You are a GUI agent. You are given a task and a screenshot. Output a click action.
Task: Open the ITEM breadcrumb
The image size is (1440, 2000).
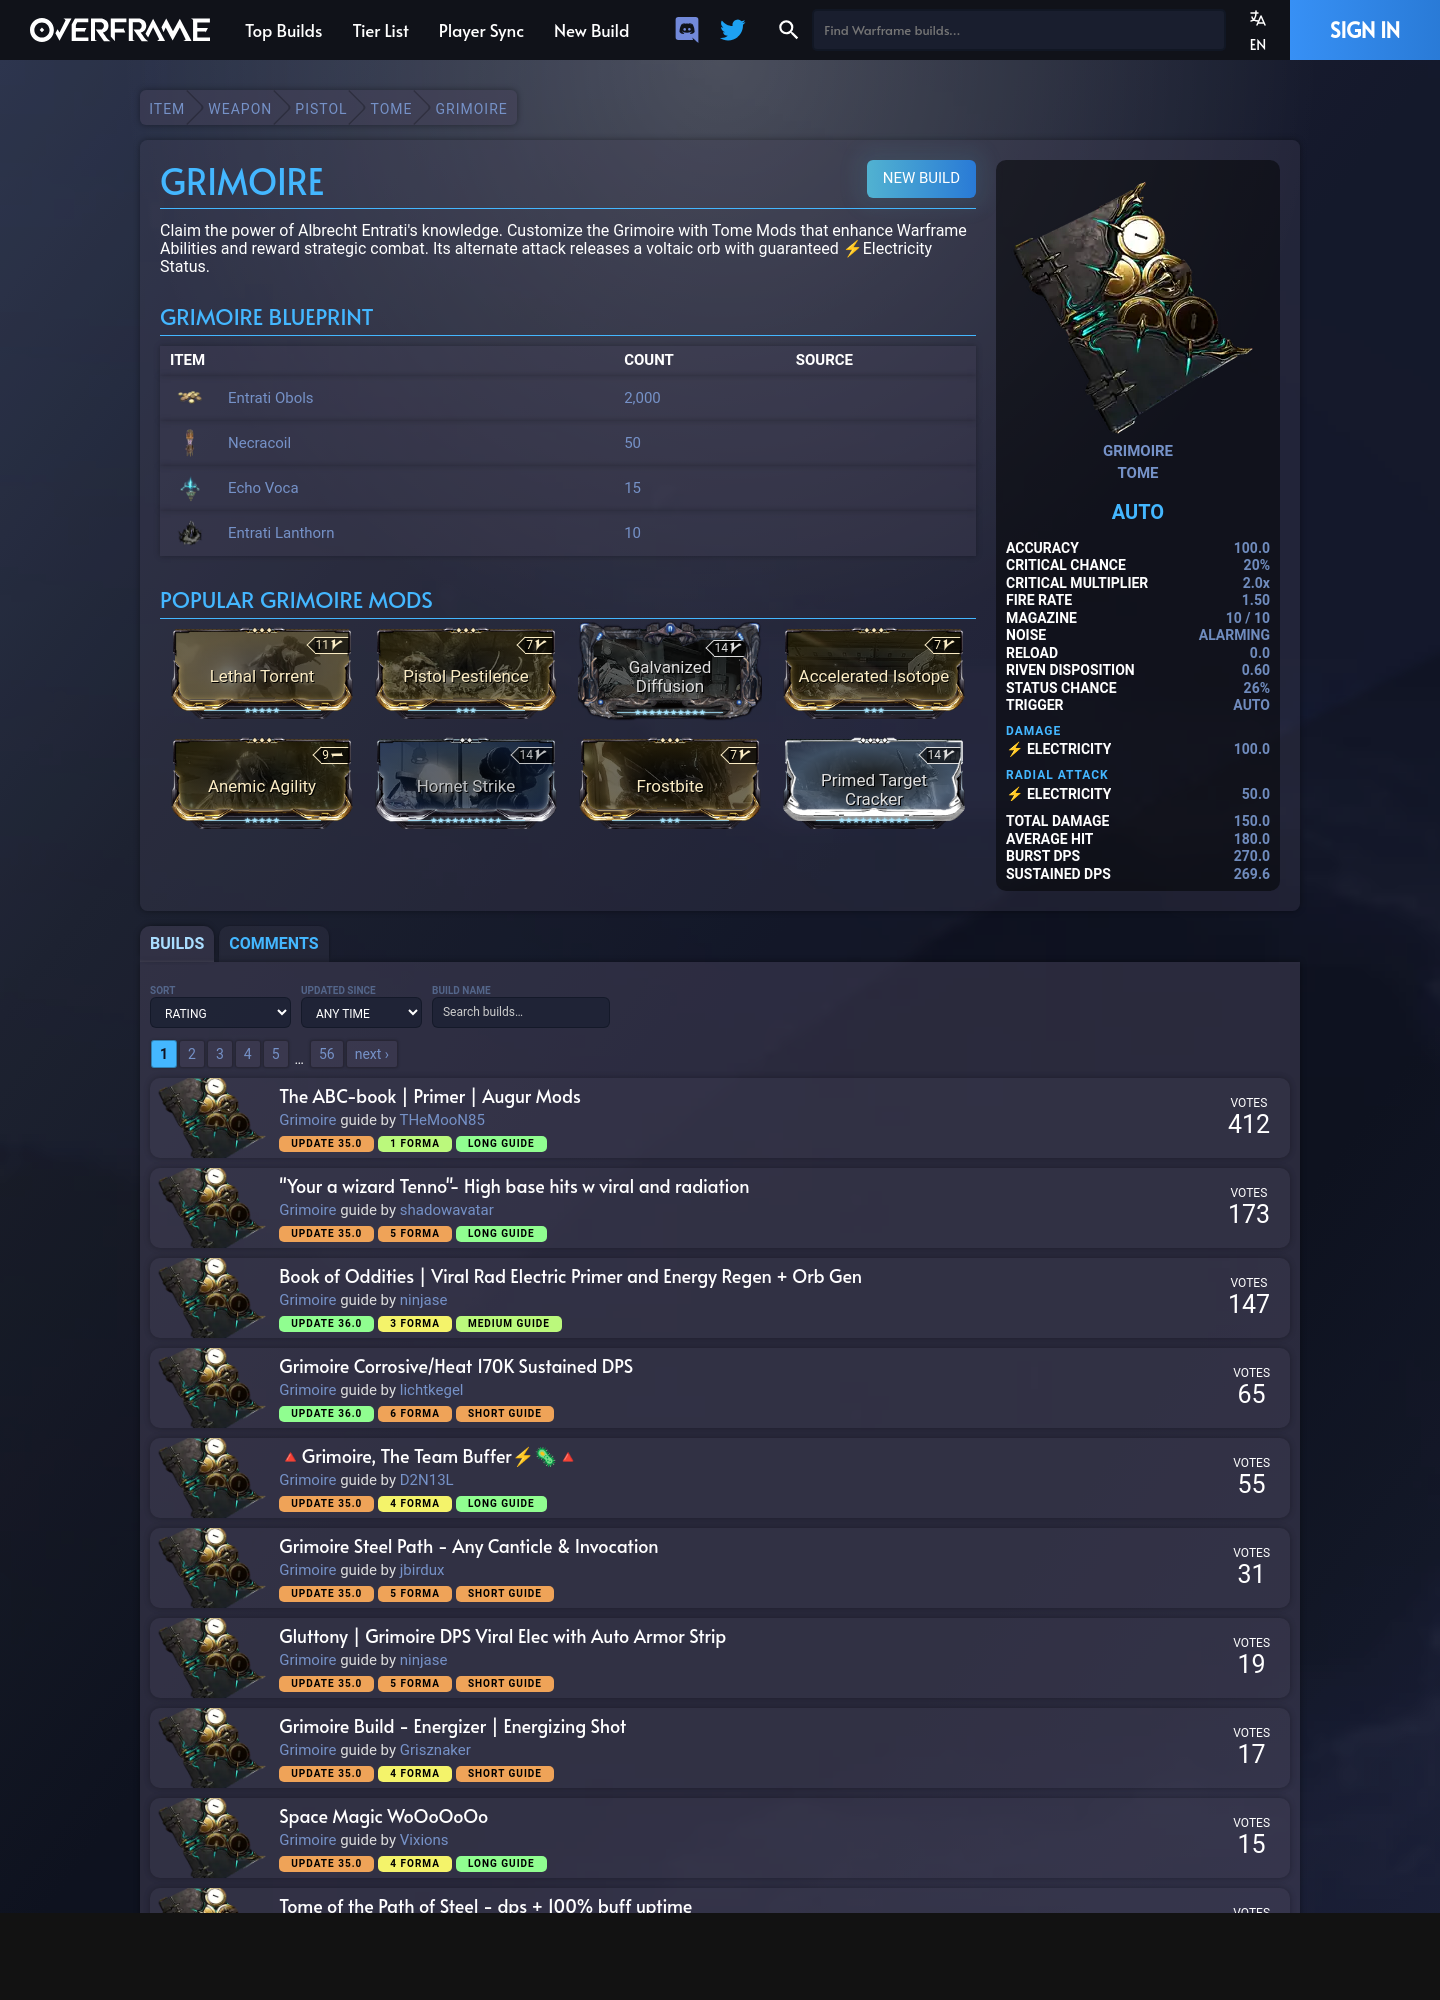tap(167, 109)
